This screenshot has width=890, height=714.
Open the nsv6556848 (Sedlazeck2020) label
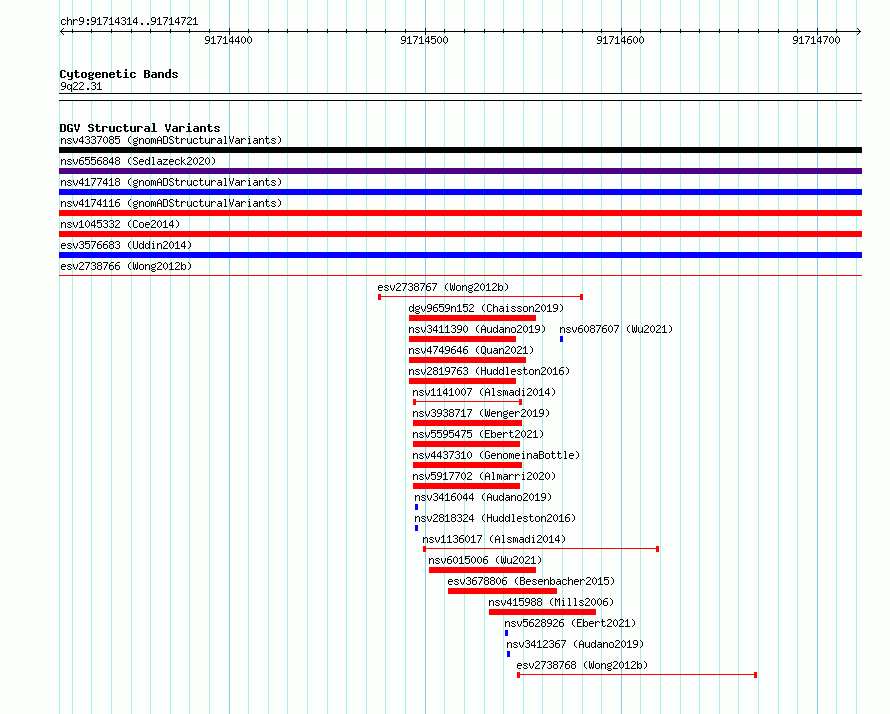point(138,161)
